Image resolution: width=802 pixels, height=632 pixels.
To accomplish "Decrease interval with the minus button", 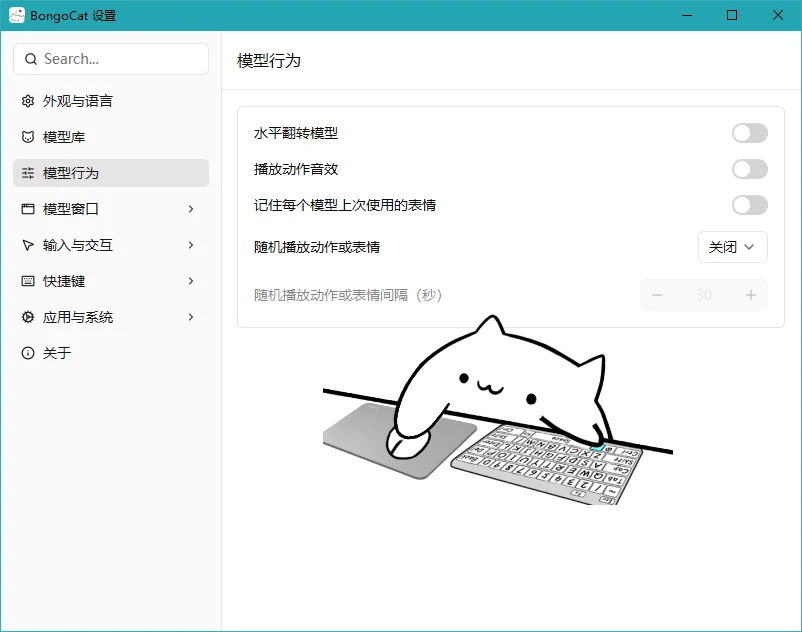I will (657, 295).
